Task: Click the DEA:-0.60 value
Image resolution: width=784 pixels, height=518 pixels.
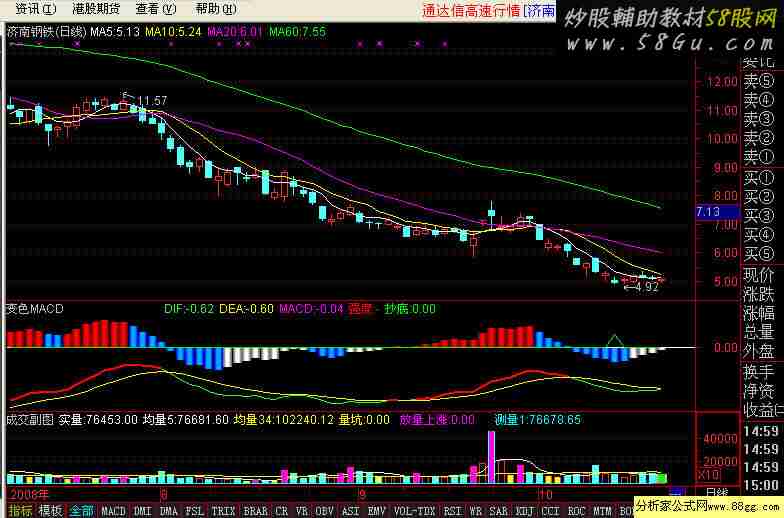Action: coord(246,309)
